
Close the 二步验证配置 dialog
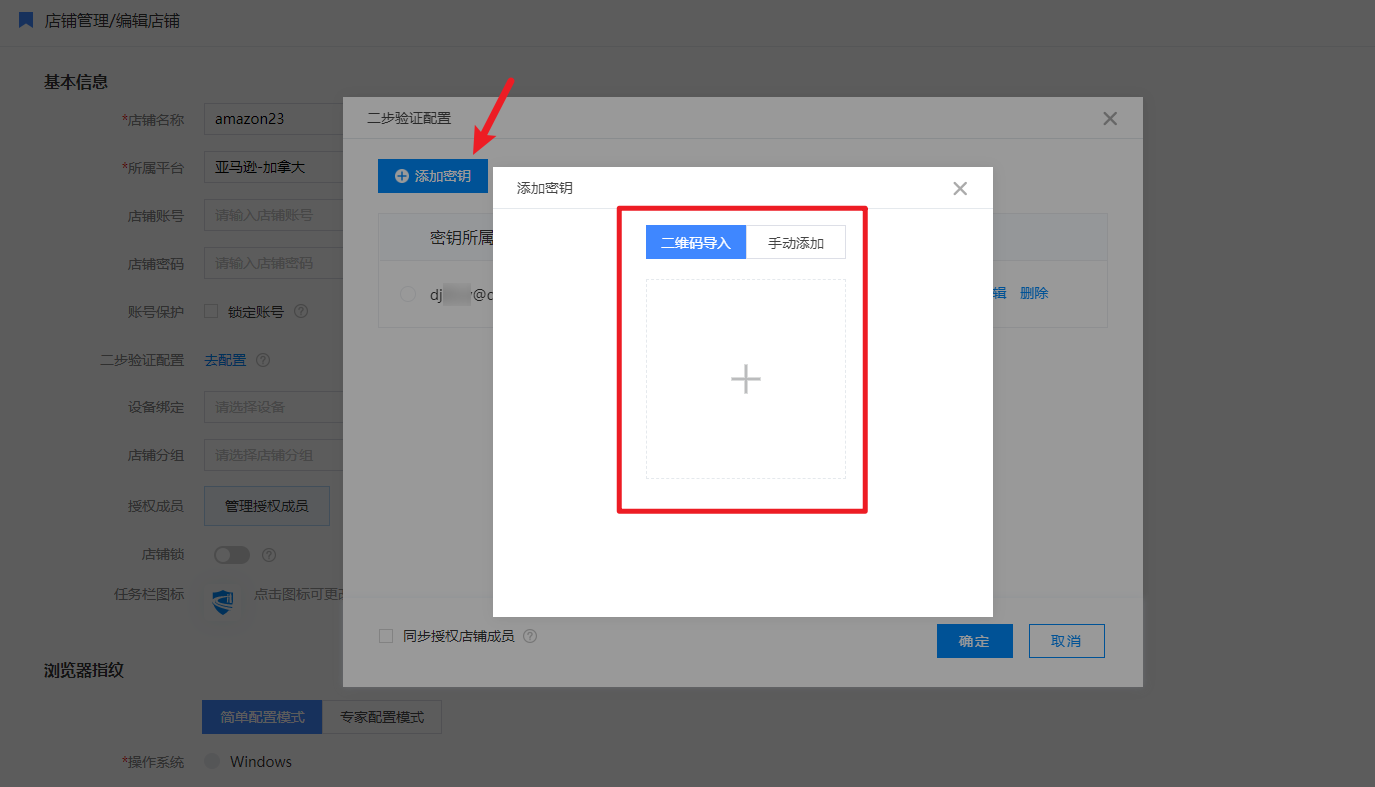coord(1109,118)
